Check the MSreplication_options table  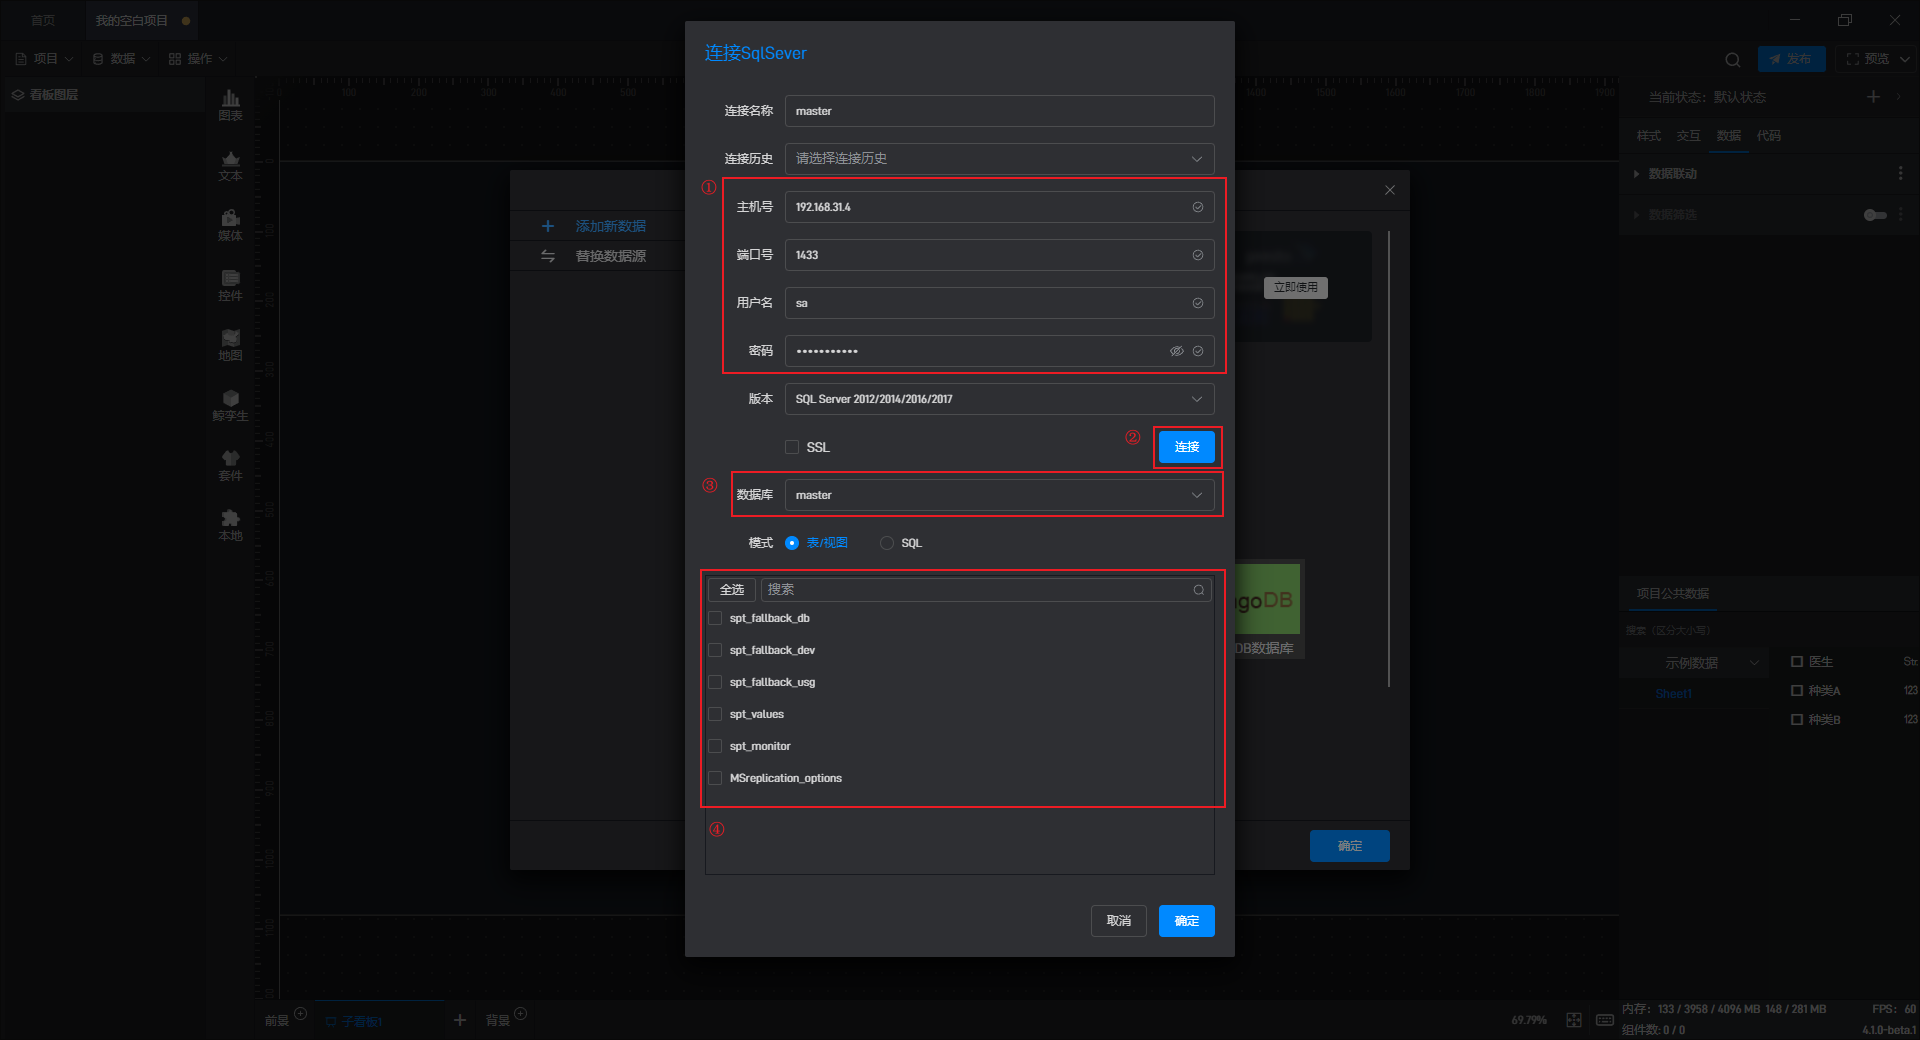point(715,778)
